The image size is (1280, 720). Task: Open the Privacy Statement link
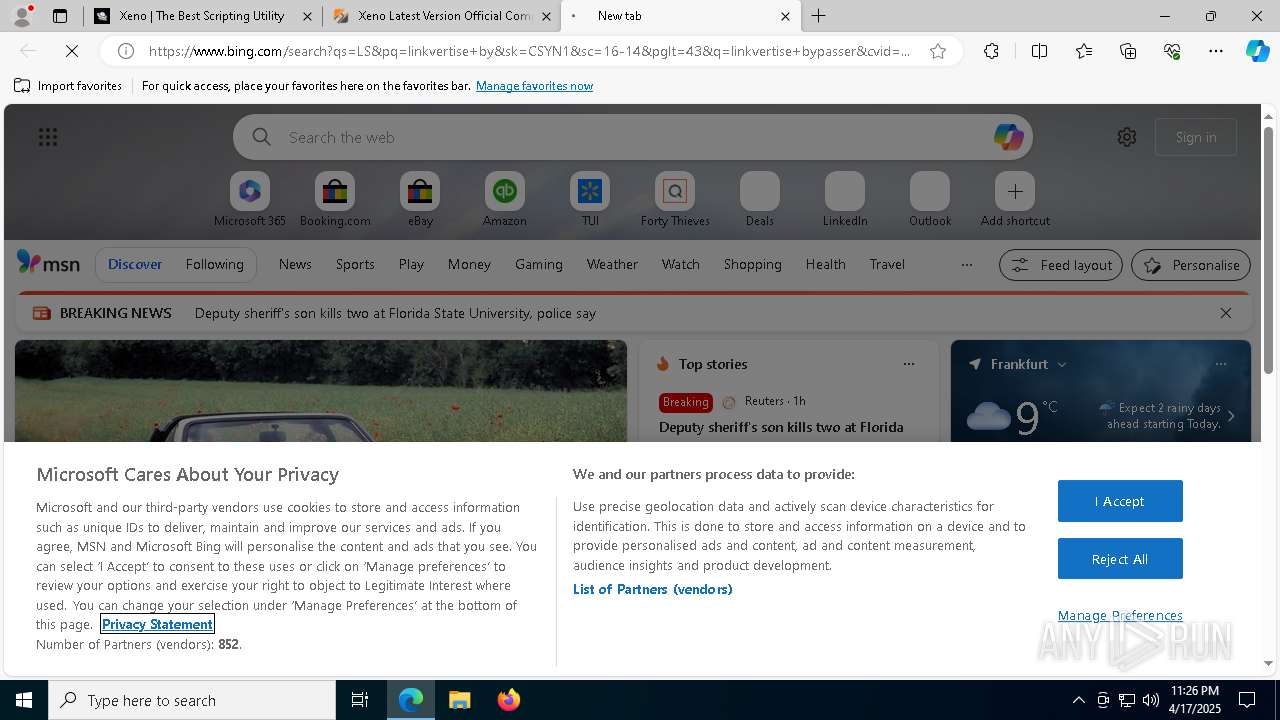pyautogui.click(x=157, y=624)
